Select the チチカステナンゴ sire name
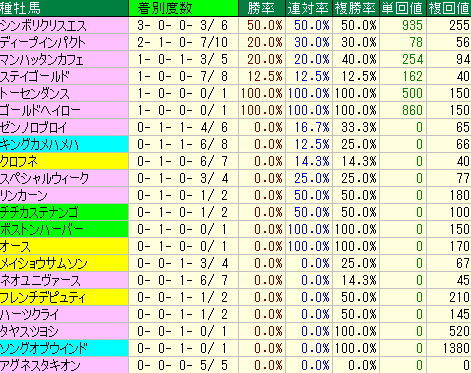Image resolution: width=471 pixels, height=373 pixels. point(39,212)
